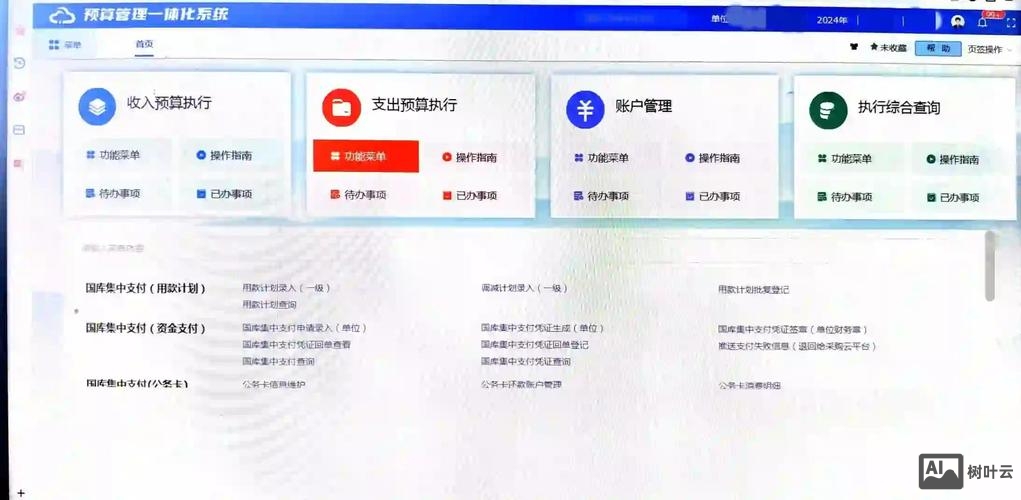Open the user avatar icon in header

coord(957,21)
